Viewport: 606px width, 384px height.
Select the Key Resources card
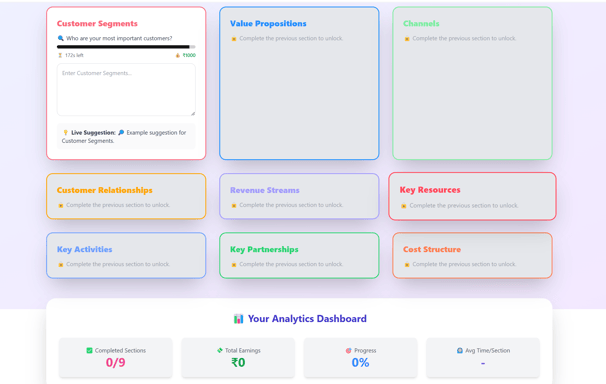[x=472, y=196]
